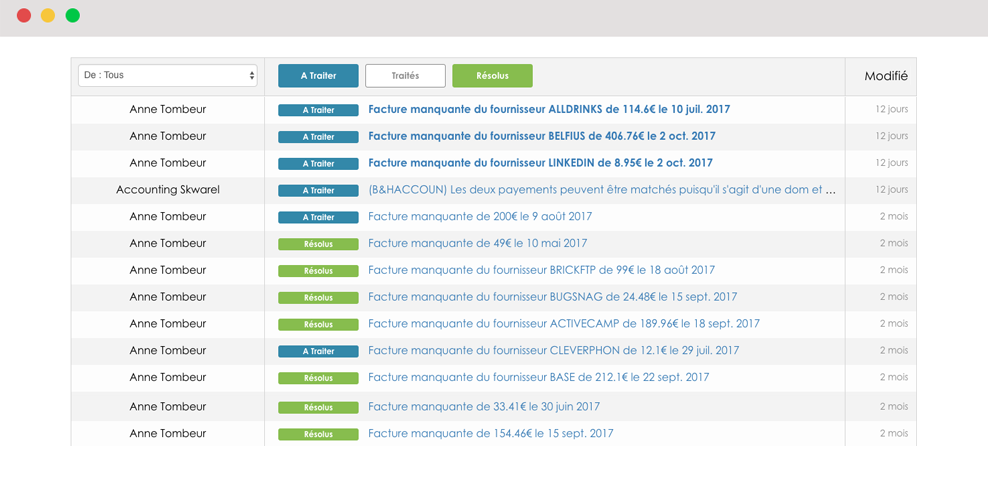Toggle the 'A Traiter' filter button
Image resolution: width=988 pixels, height=484 pixels.
click(x=318, y=76)
